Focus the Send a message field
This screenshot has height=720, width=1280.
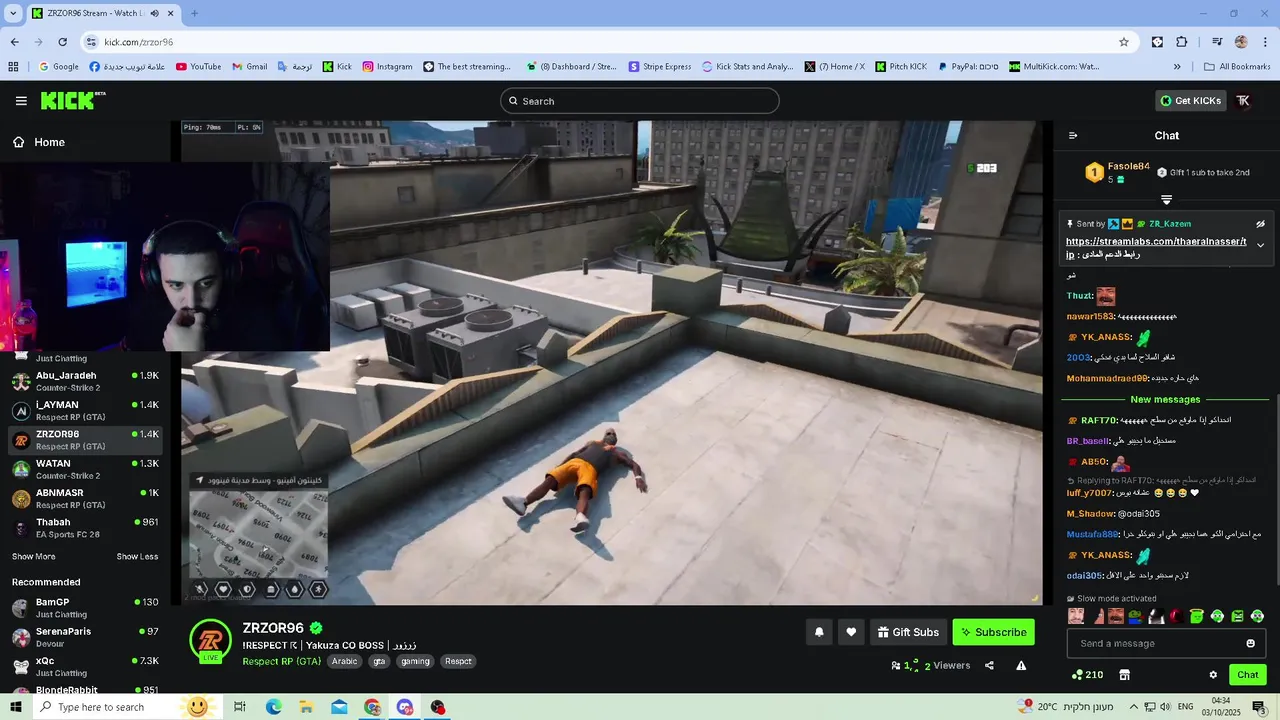pyautogui.click(x=1166, y=644)
